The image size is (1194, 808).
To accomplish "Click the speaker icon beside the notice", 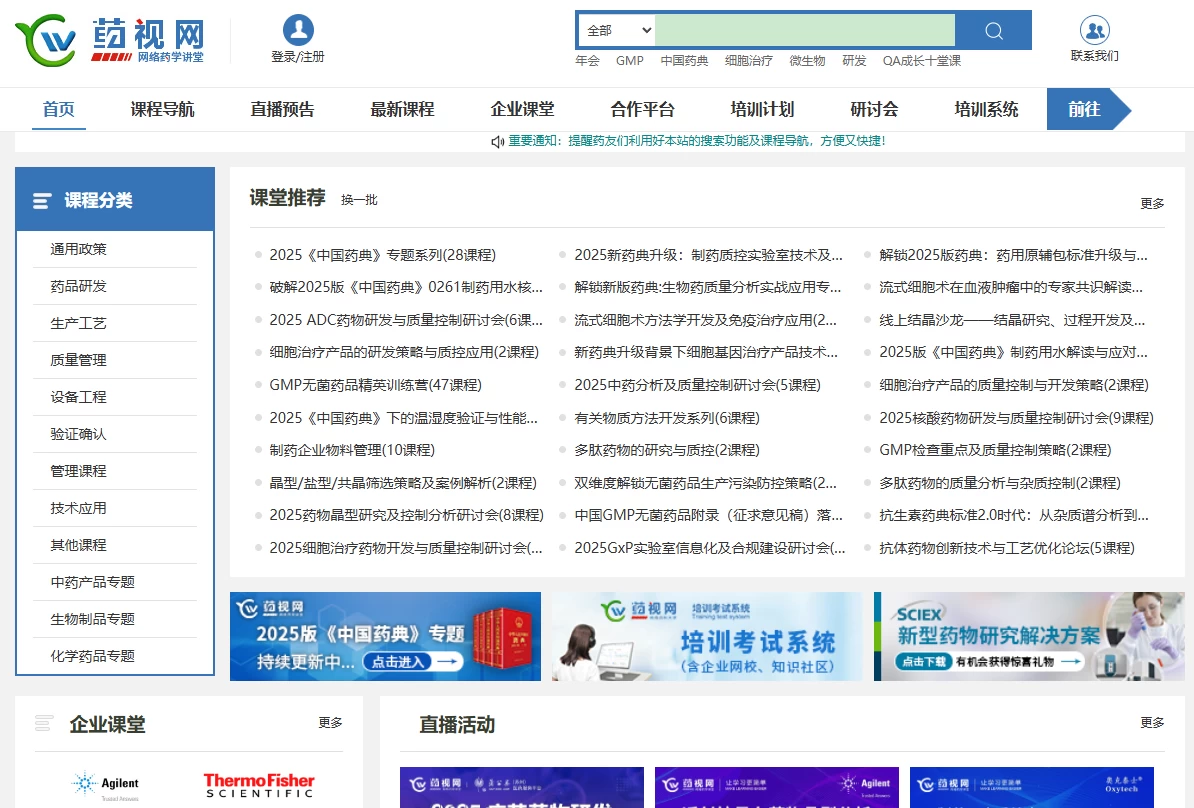I will (497, 142).
